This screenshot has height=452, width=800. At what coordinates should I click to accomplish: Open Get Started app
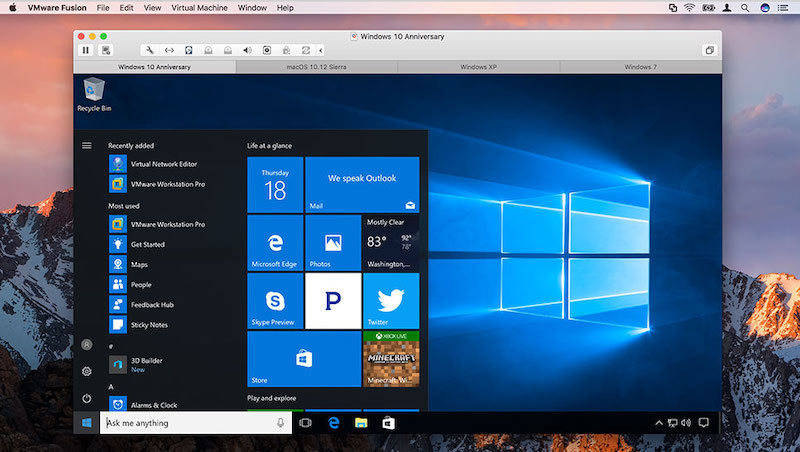point(137,244)
